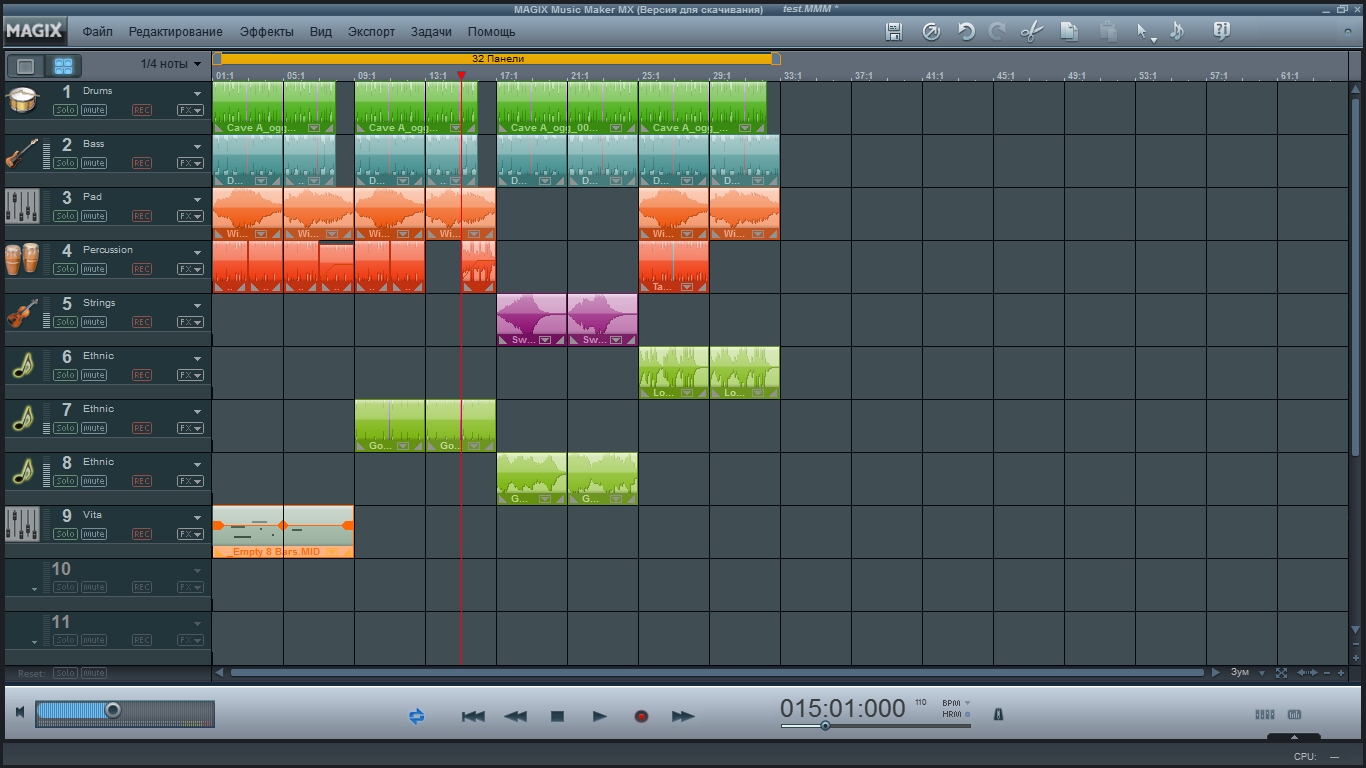This screenshot has height=768, width=1366.
Task: Stop playback with the Stop button
Action: 557,716
